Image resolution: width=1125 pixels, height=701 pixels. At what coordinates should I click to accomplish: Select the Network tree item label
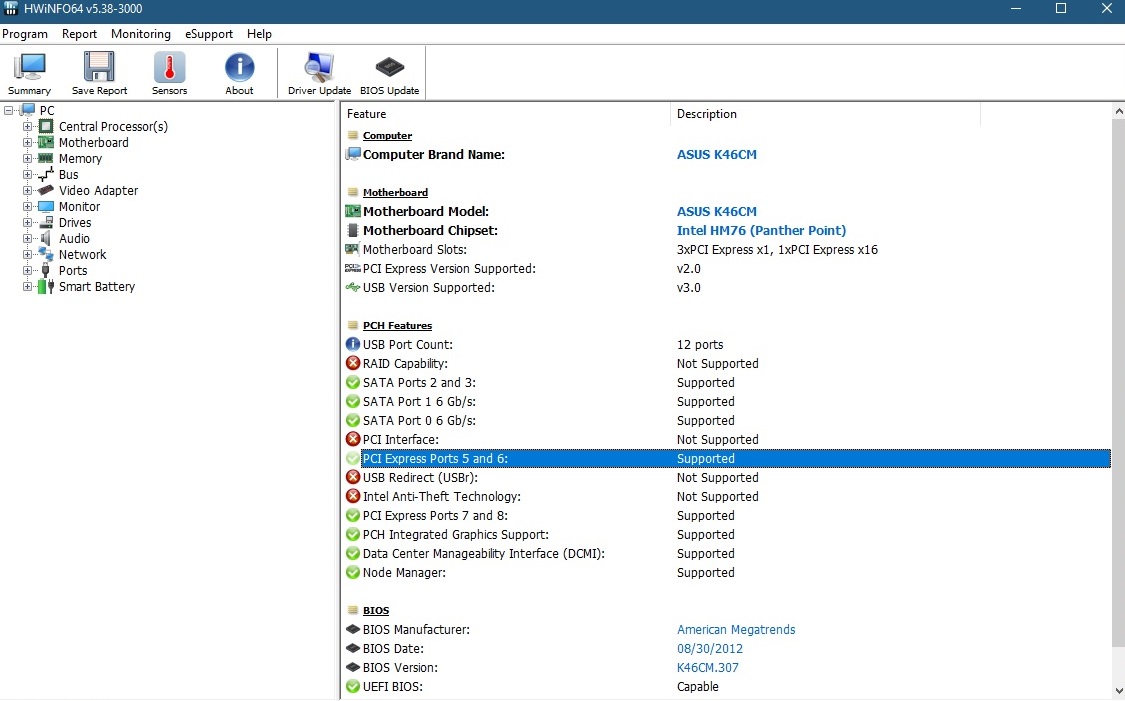pos(83,255)
